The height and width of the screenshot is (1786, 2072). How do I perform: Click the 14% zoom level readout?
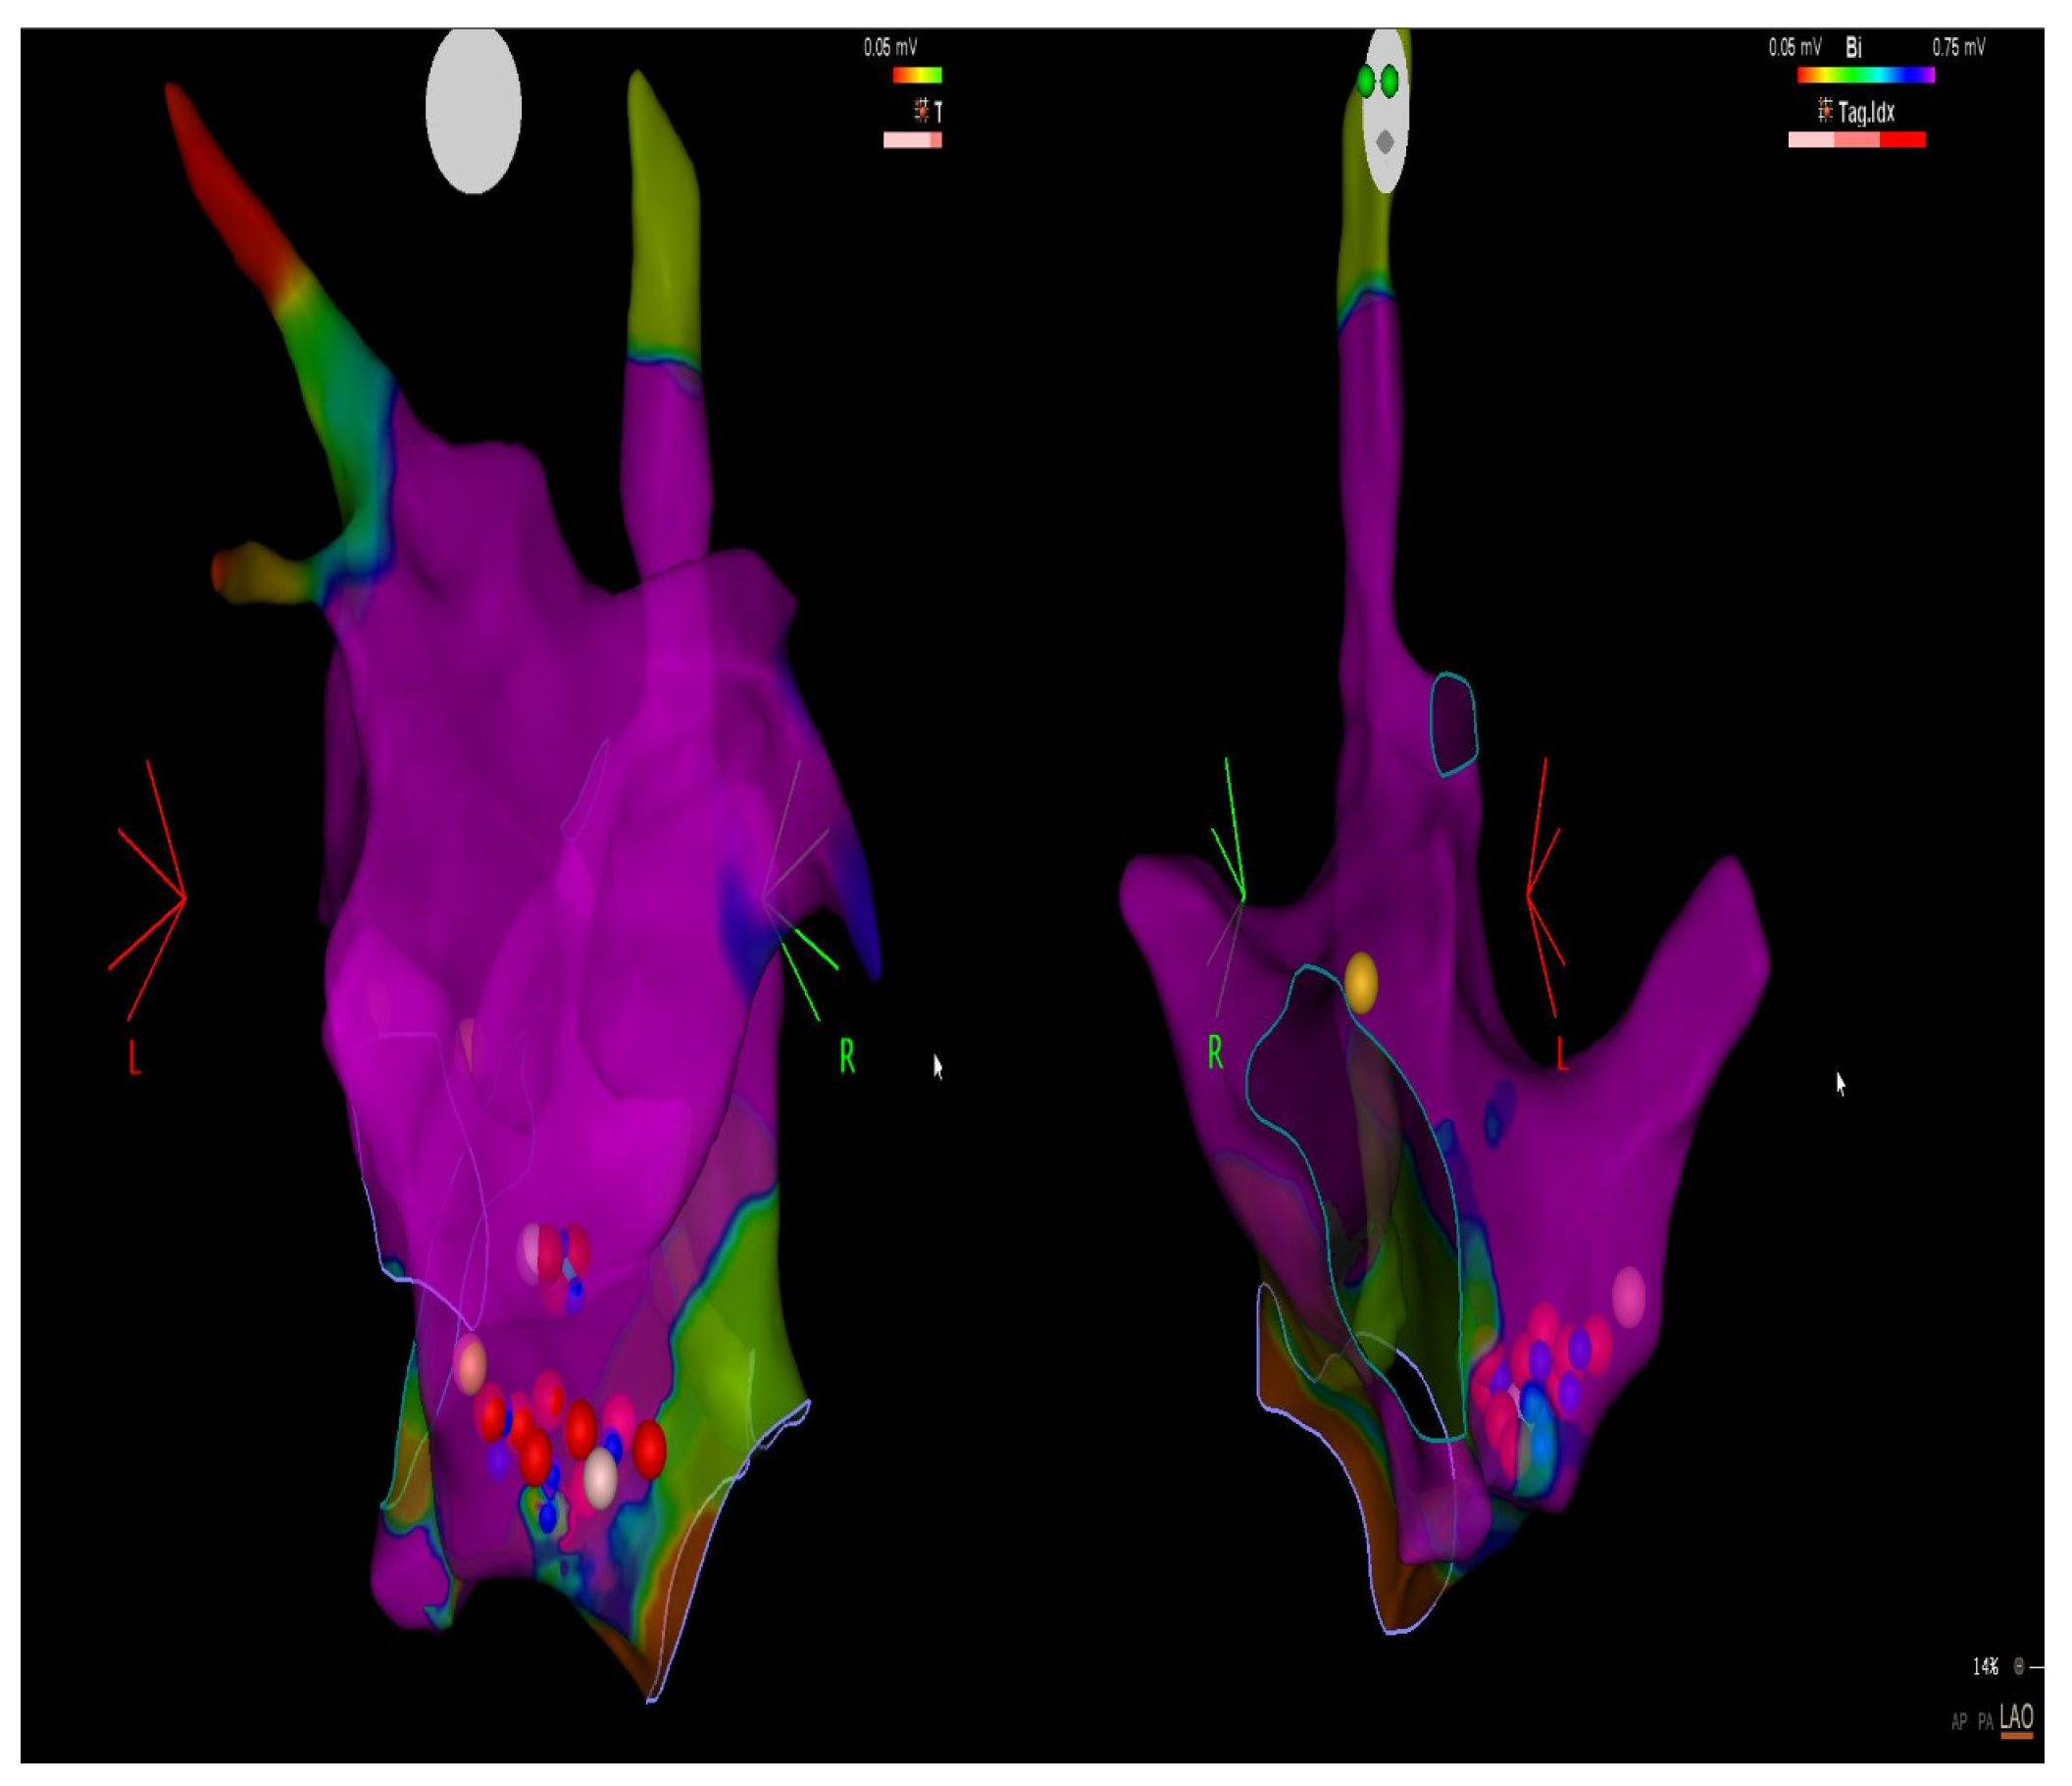[1984, 1666]
